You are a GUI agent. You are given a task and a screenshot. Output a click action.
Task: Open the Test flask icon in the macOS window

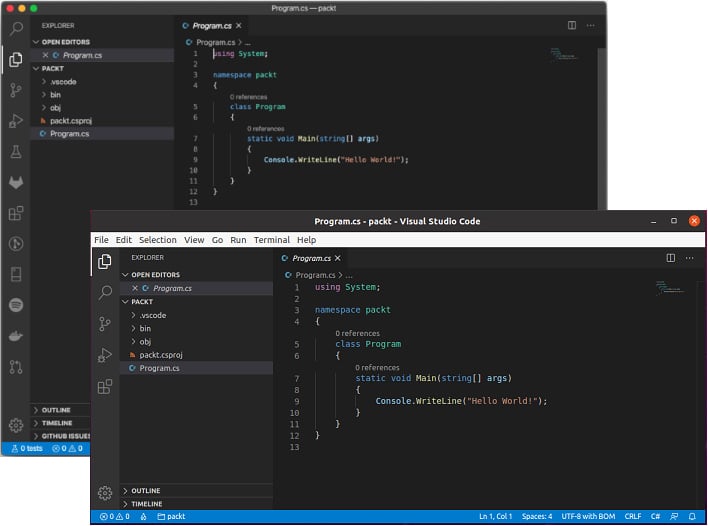coord(15,151)
